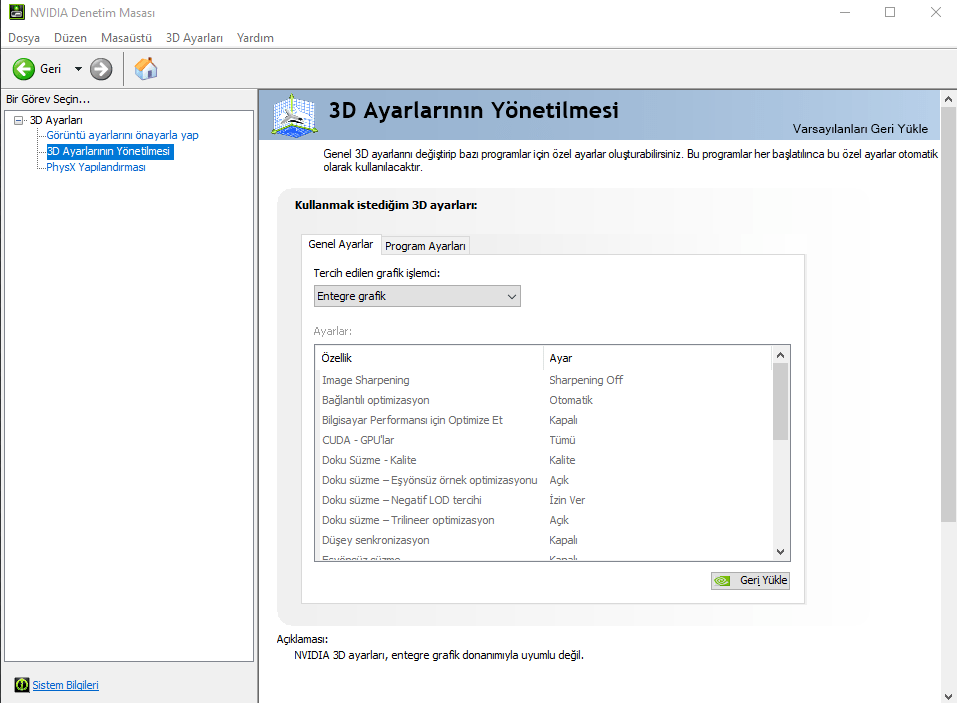Screen dimensions: 957x703
Task: Click the Özellik column header
Action: coord(429,358)
